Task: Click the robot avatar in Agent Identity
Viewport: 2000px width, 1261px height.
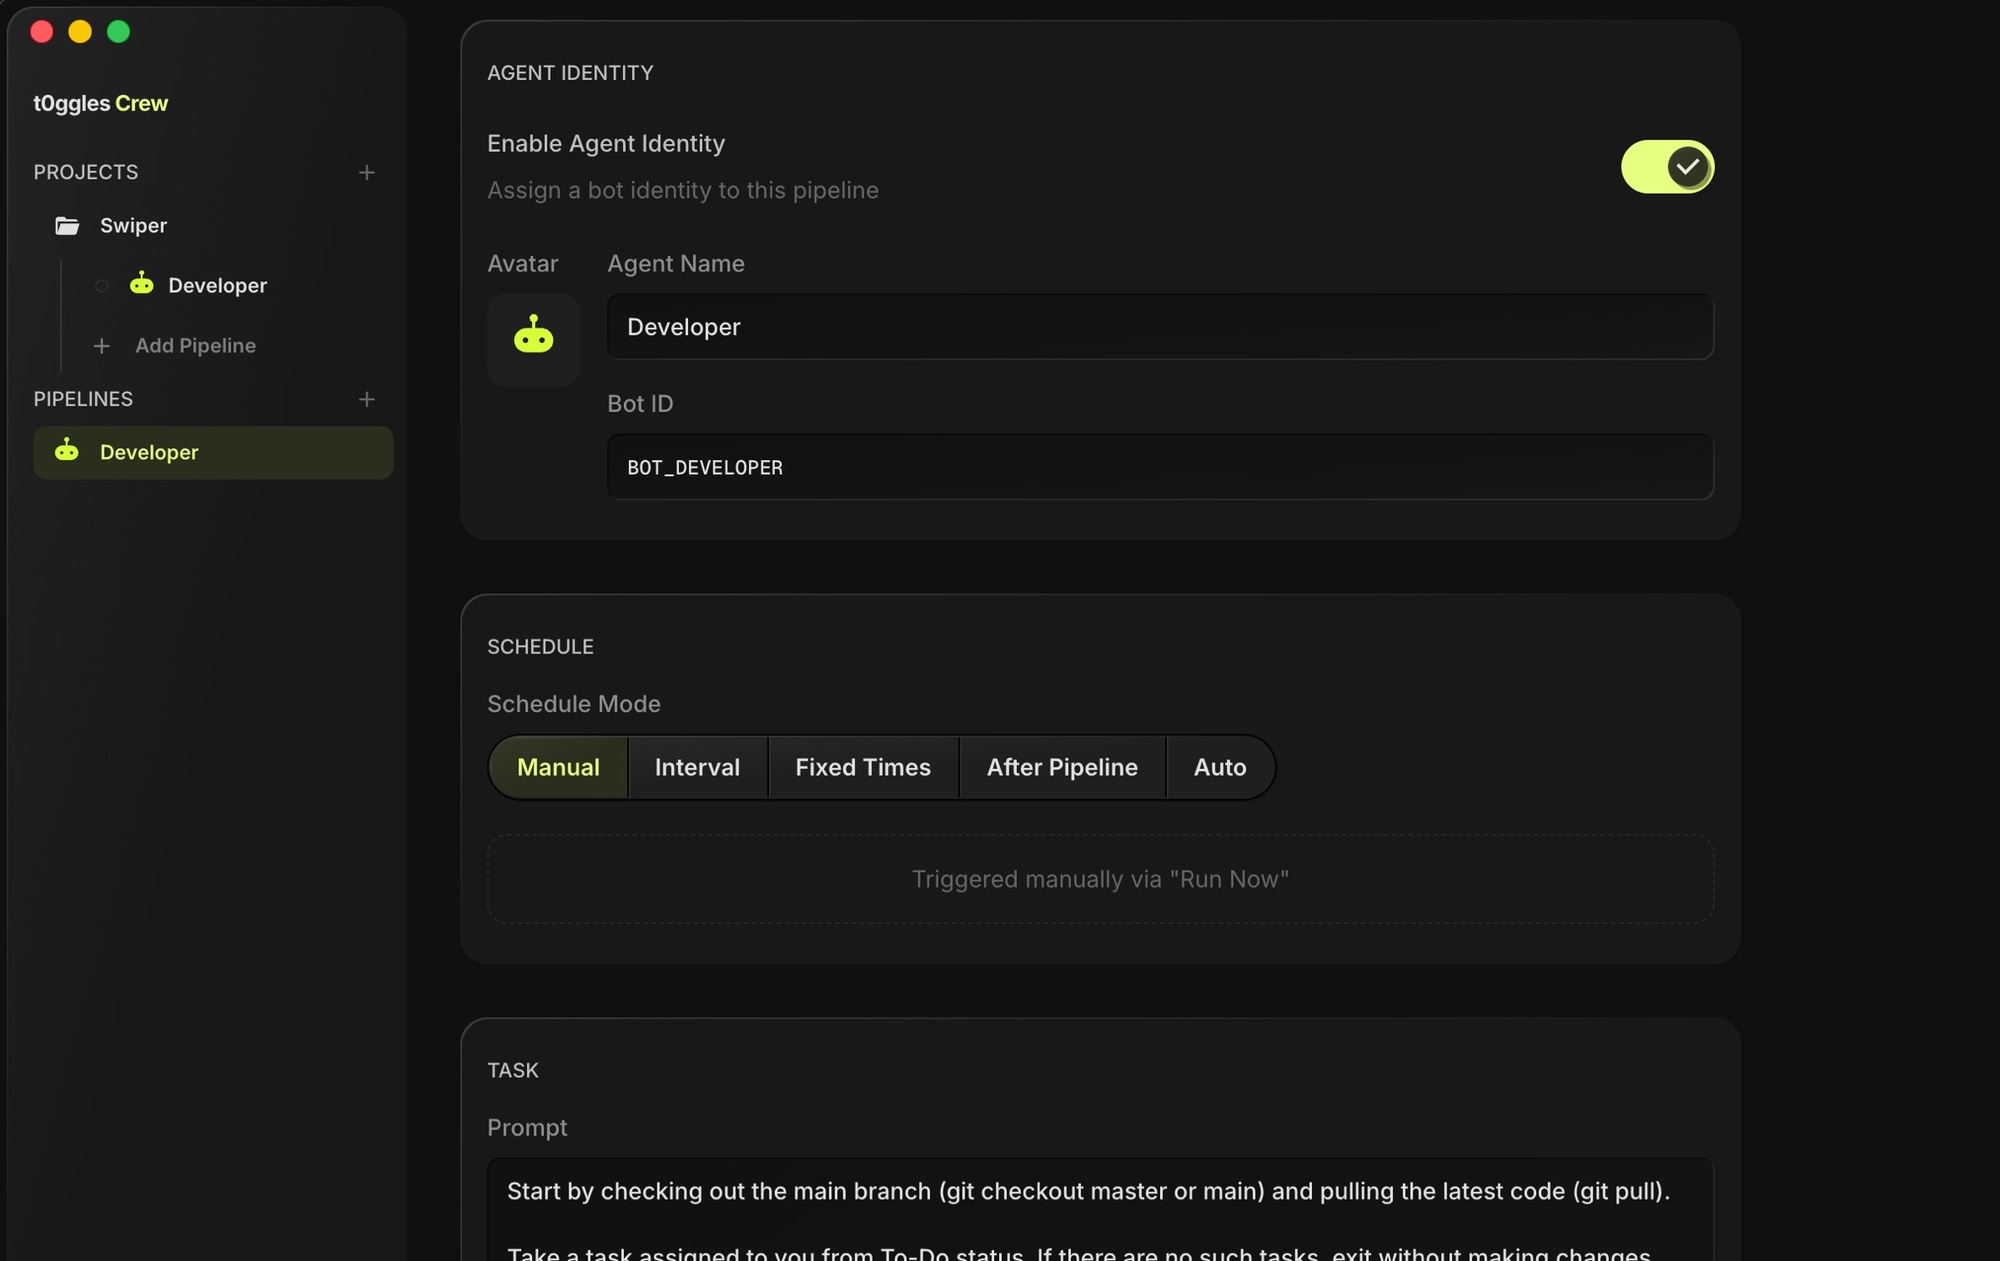Action: coord(533,338)
